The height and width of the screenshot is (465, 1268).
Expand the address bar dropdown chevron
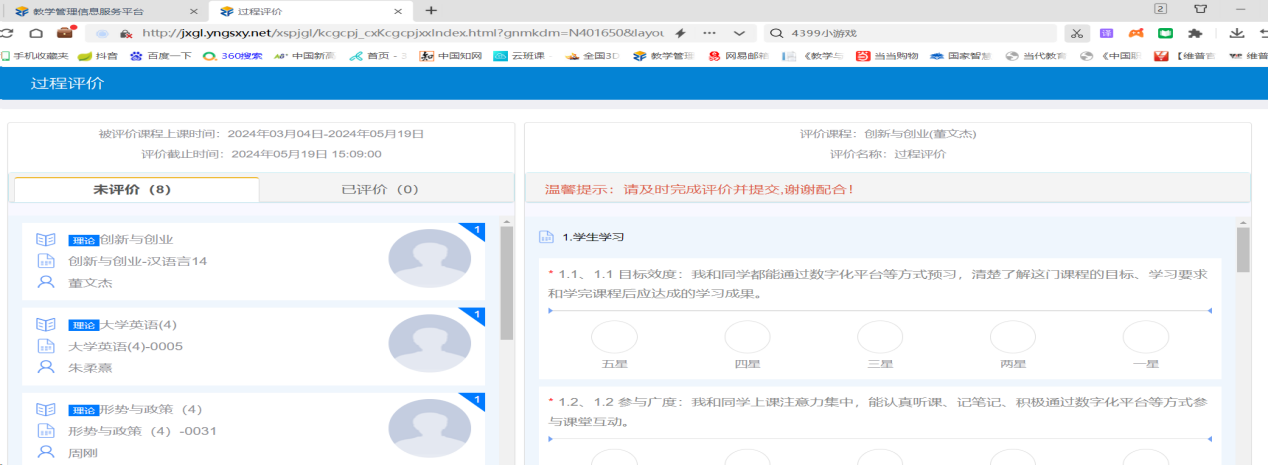coord(740,33)
